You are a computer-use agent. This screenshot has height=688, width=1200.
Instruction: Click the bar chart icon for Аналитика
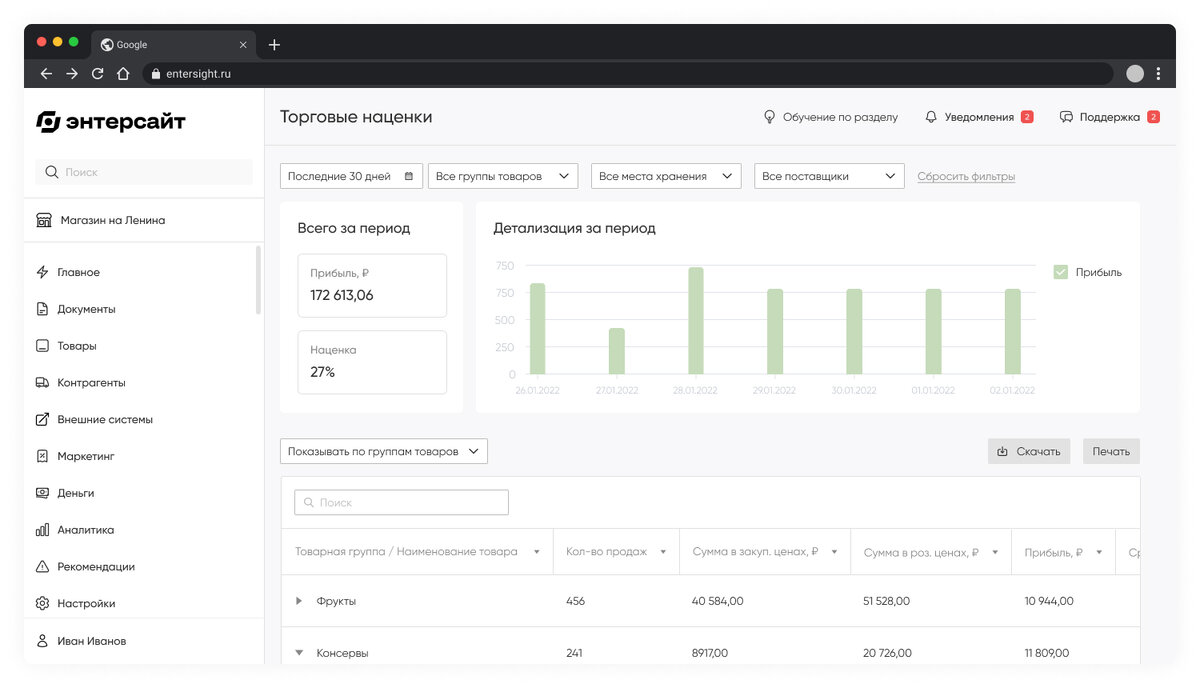42,530
